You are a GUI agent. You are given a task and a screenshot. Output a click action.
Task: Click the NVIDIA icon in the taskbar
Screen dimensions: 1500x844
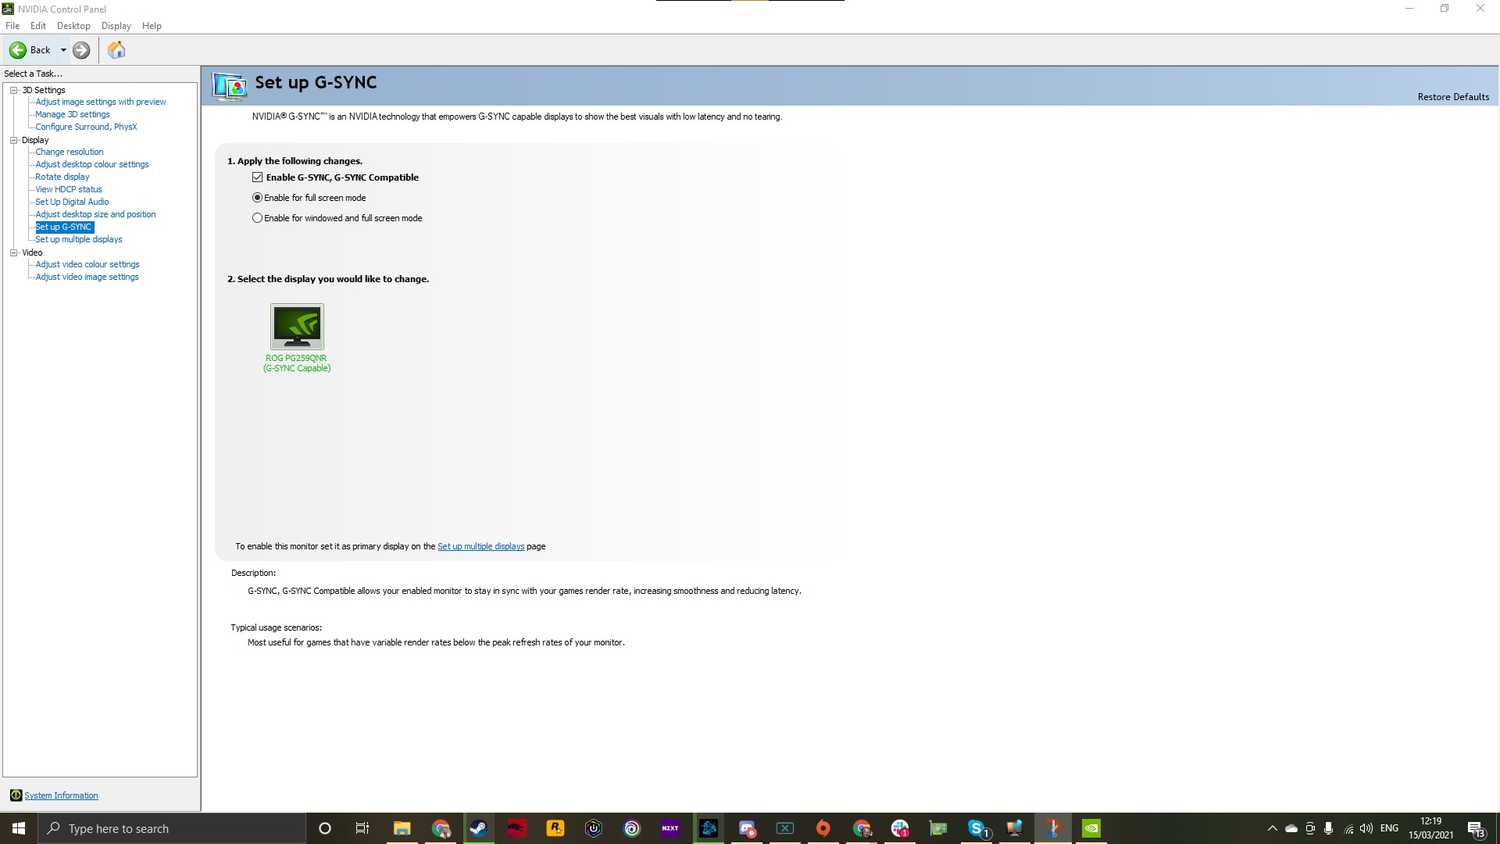[x=1091, y=828]
